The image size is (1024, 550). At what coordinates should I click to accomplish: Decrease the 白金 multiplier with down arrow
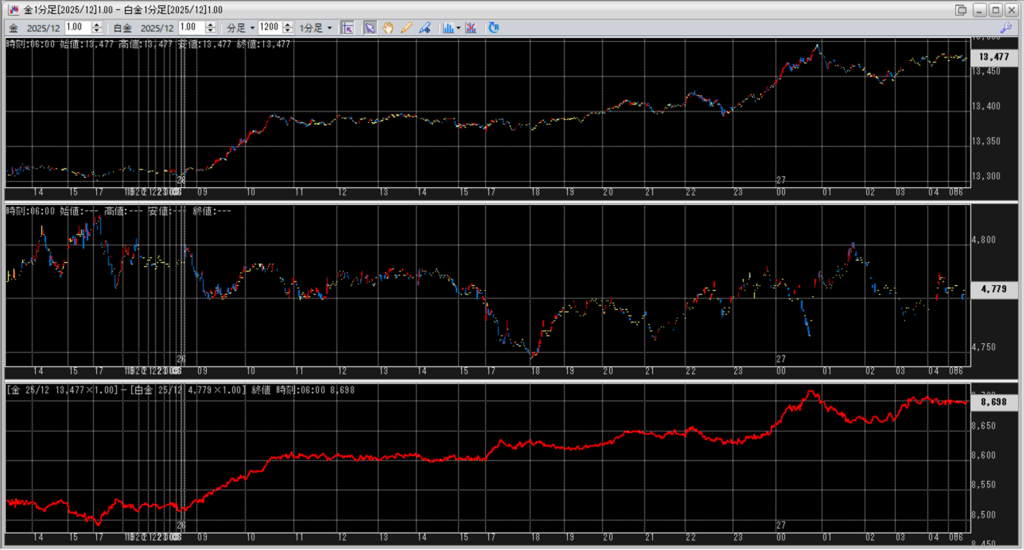210,31
